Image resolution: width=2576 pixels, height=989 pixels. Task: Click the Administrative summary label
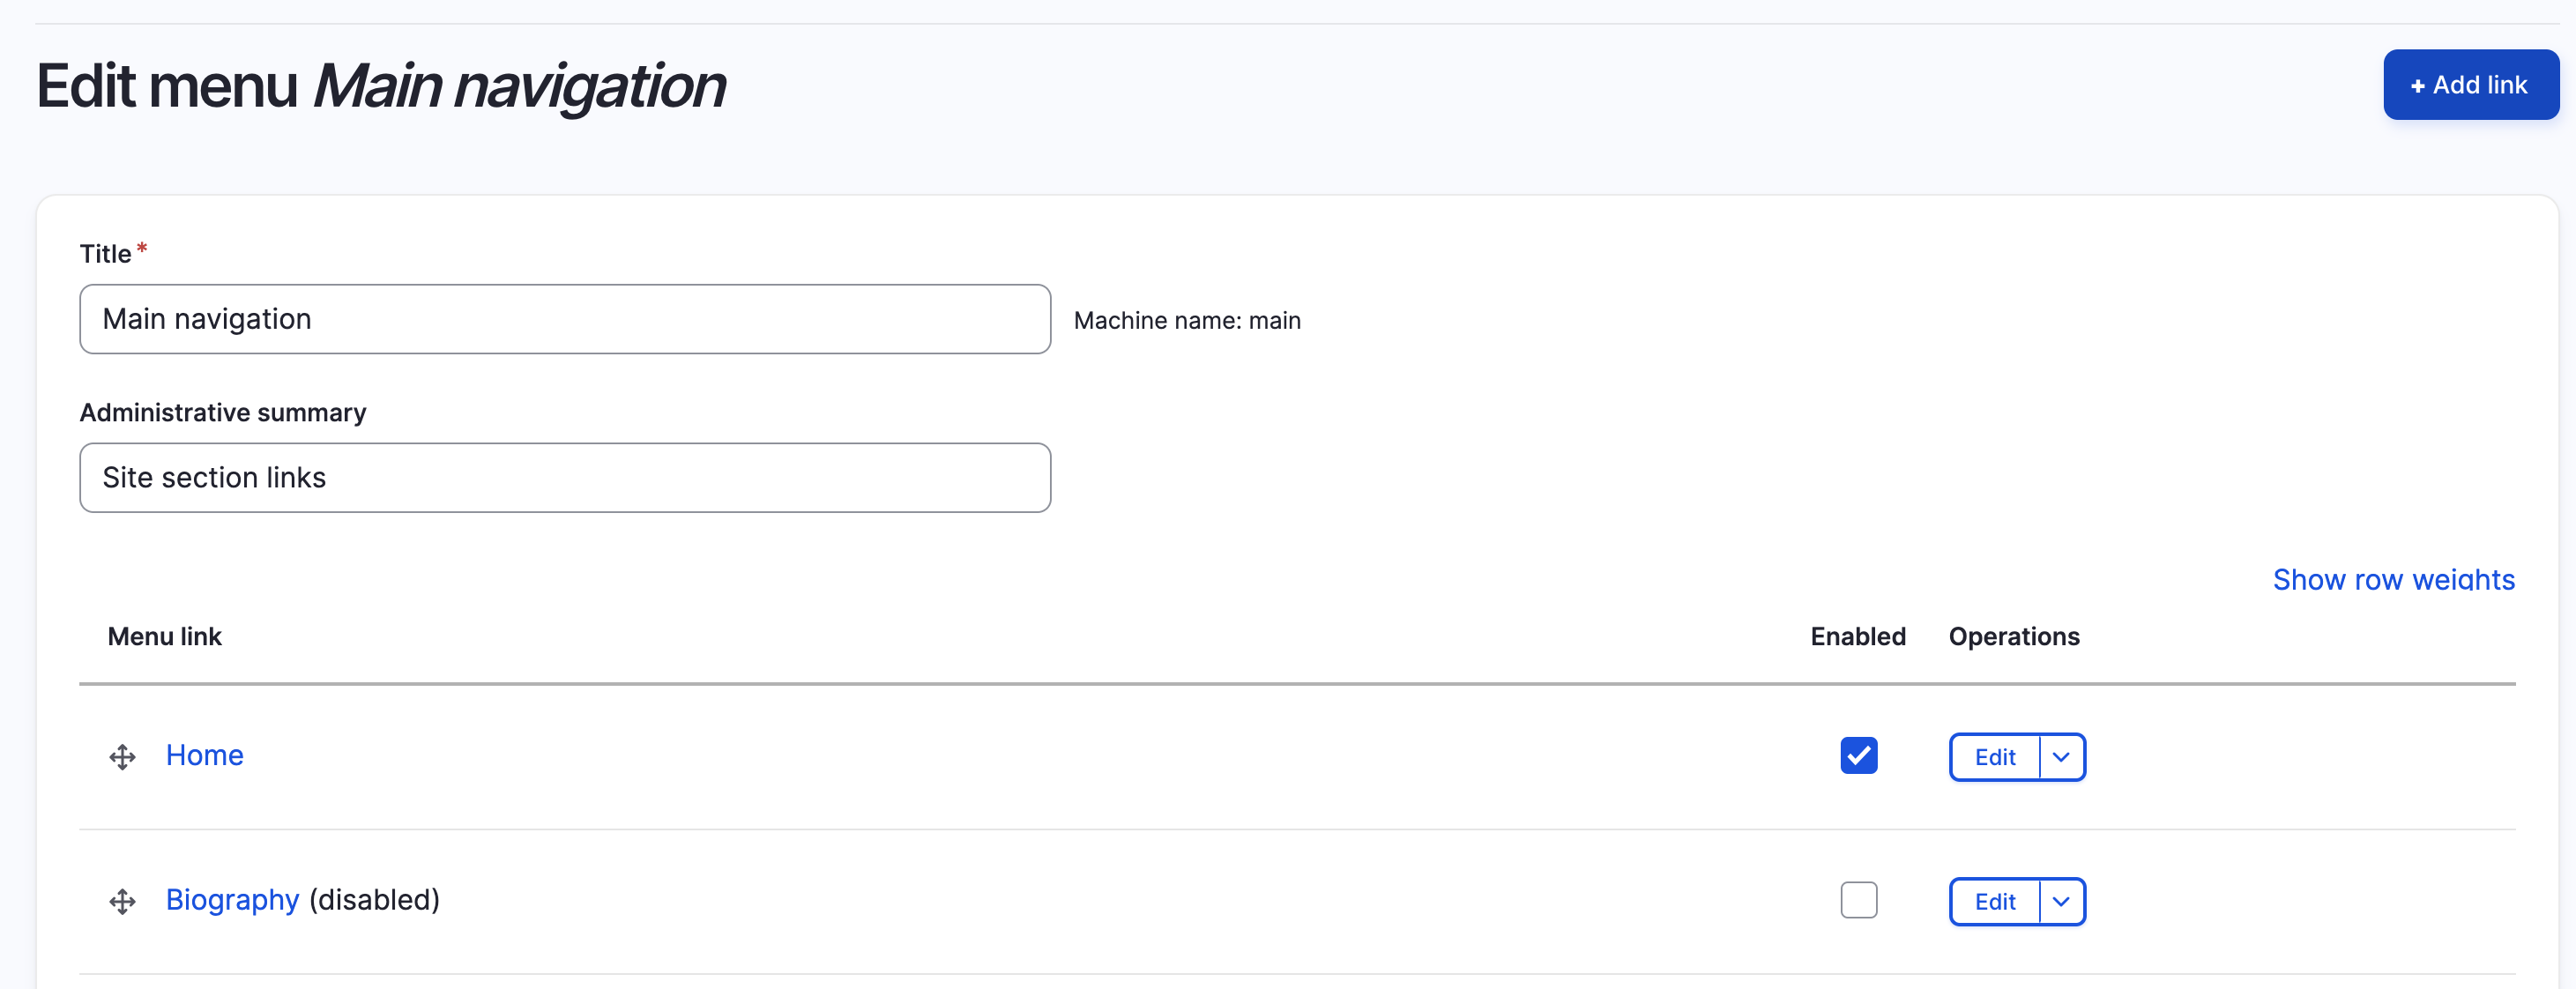pos(223,413)
